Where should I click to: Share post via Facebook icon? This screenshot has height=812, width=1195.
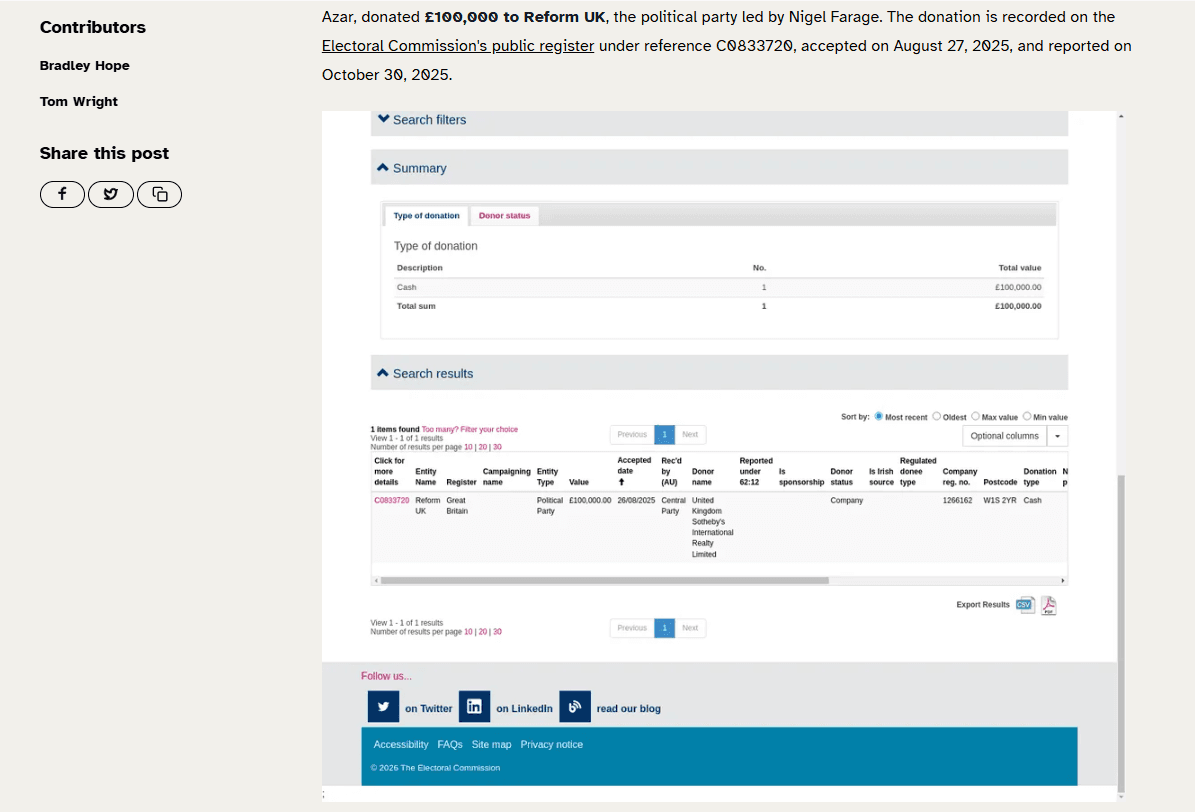pos(62,194)
